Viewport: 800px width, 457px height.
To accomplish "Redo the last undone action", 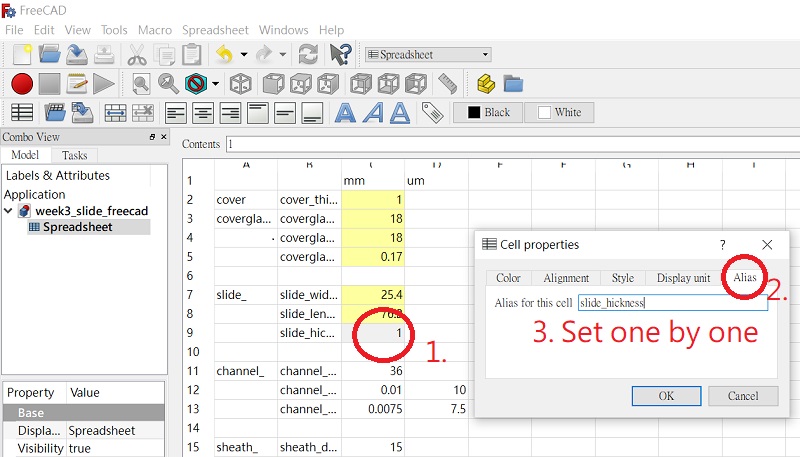I will (263, 54).
